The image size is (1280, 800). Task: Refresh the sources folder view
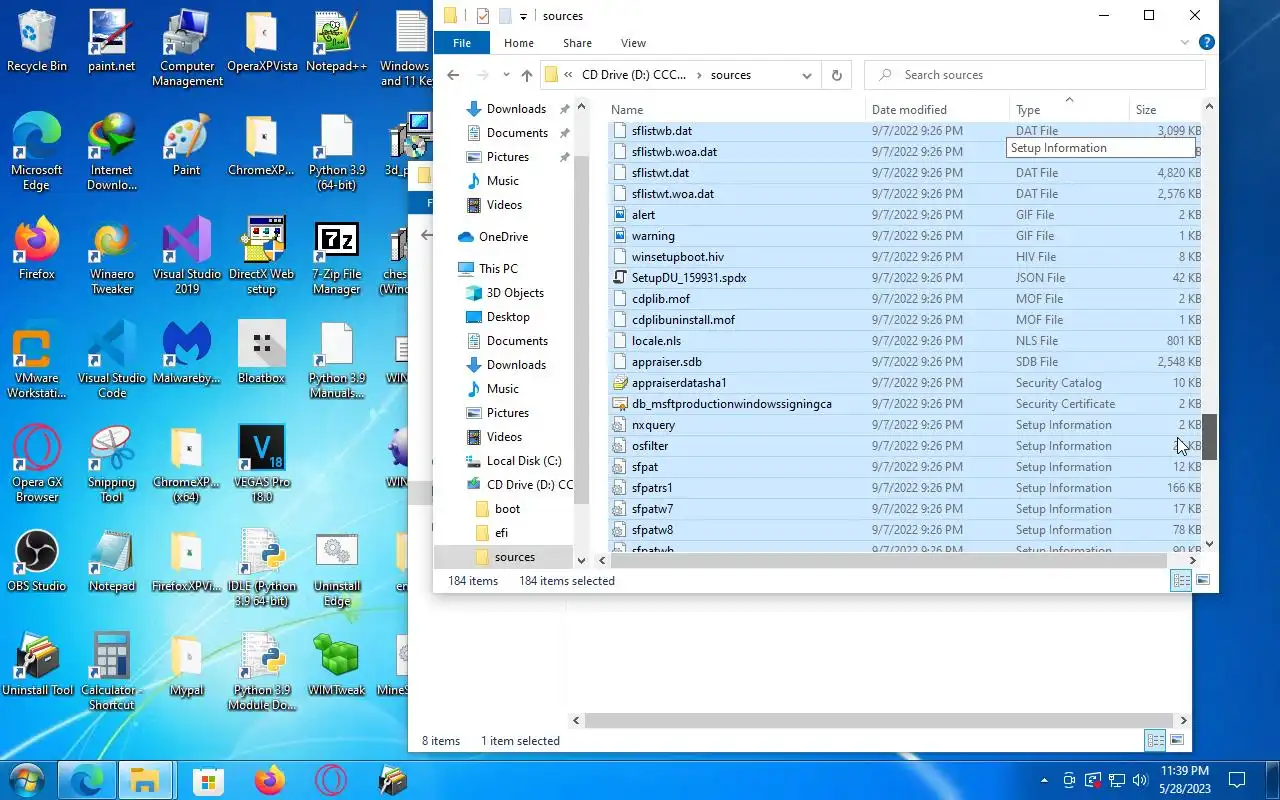[x=836, y=75]
